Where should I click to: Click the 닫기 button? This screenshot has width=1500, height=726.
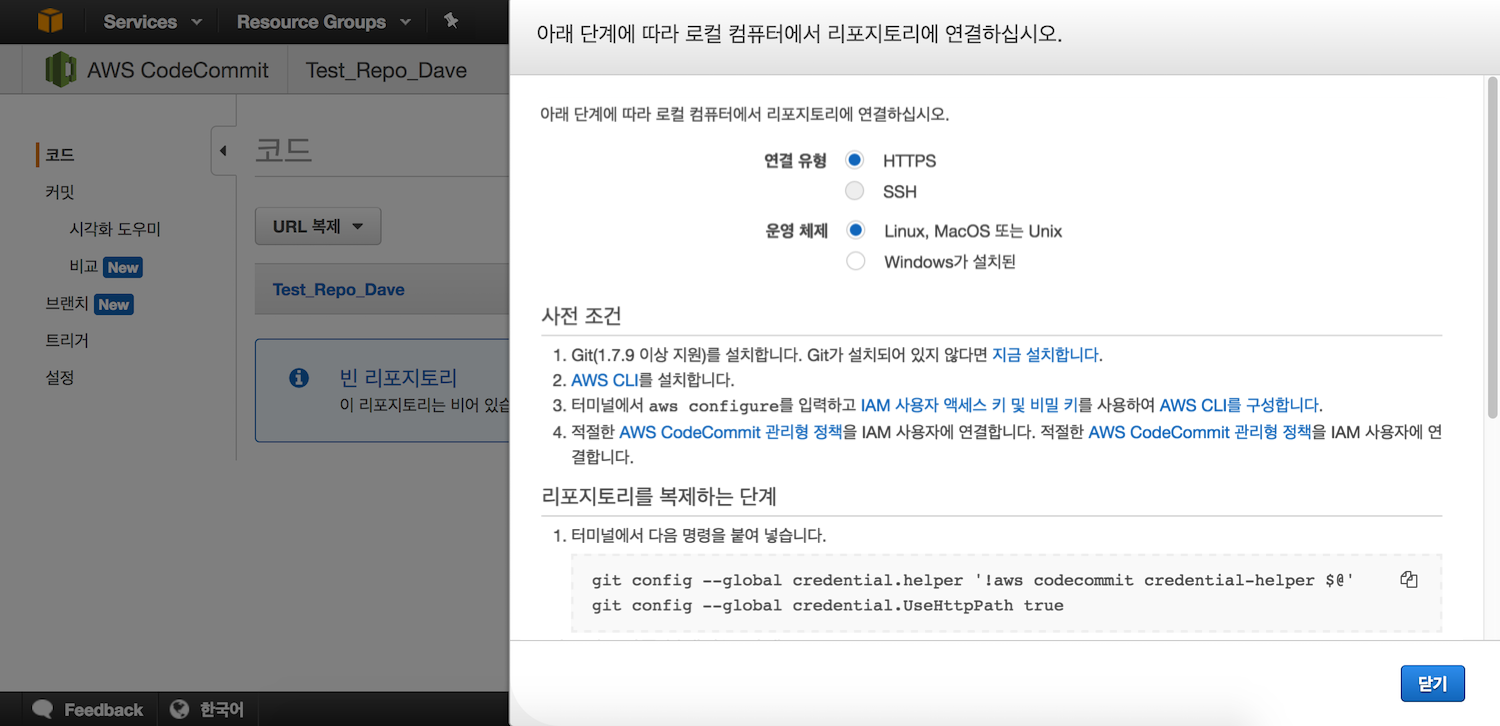[1432, 683]
